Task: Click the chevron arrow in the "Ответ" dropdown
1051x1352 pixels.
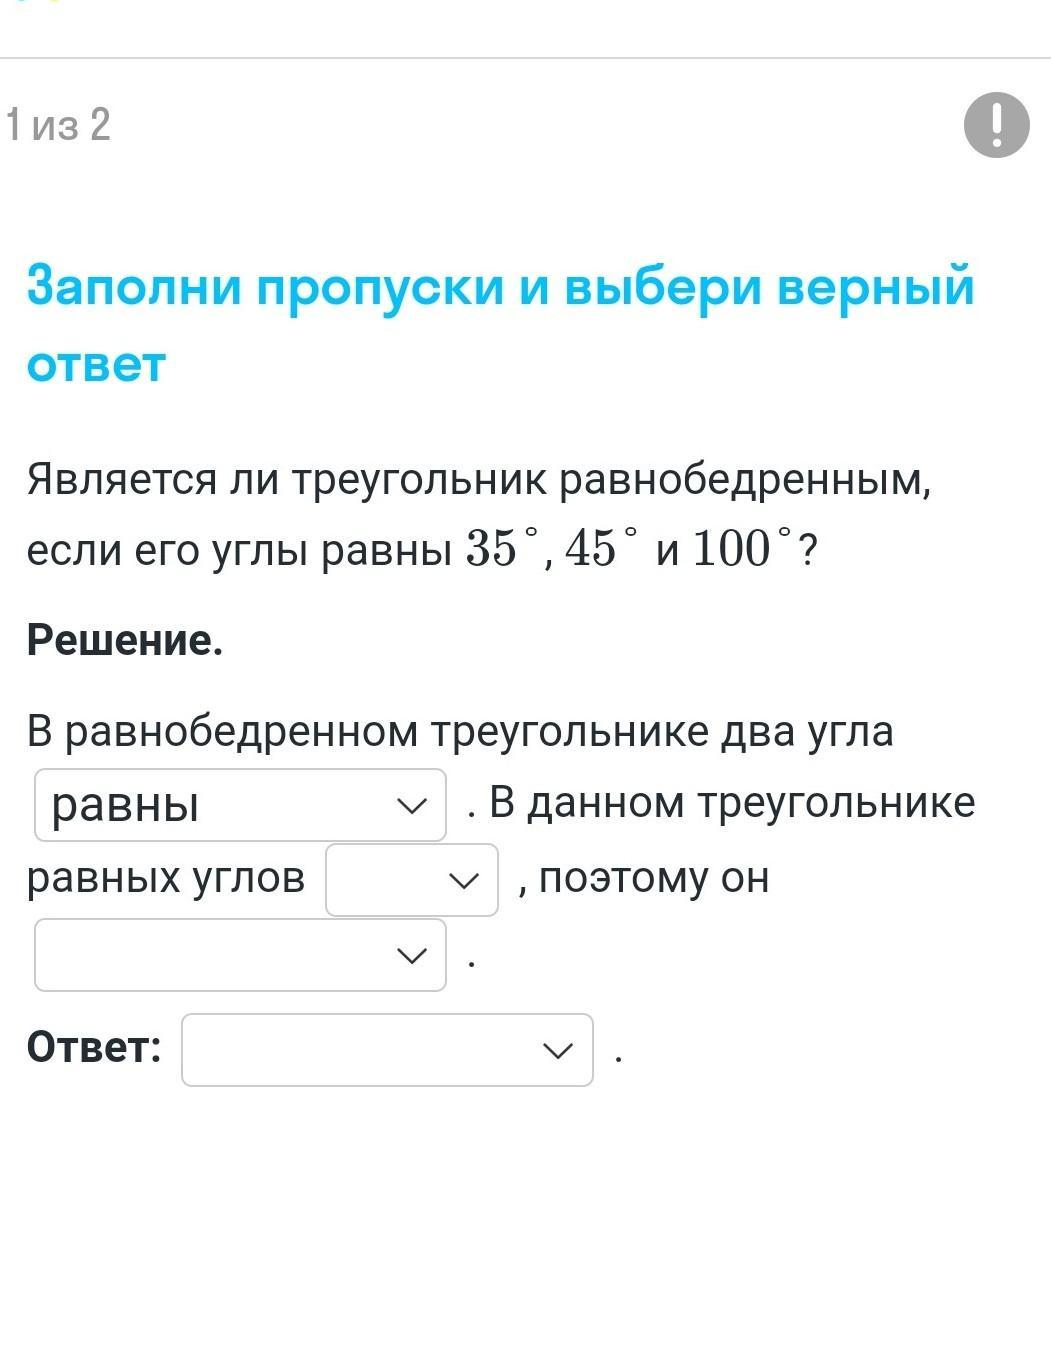Action: [558, 1051]
